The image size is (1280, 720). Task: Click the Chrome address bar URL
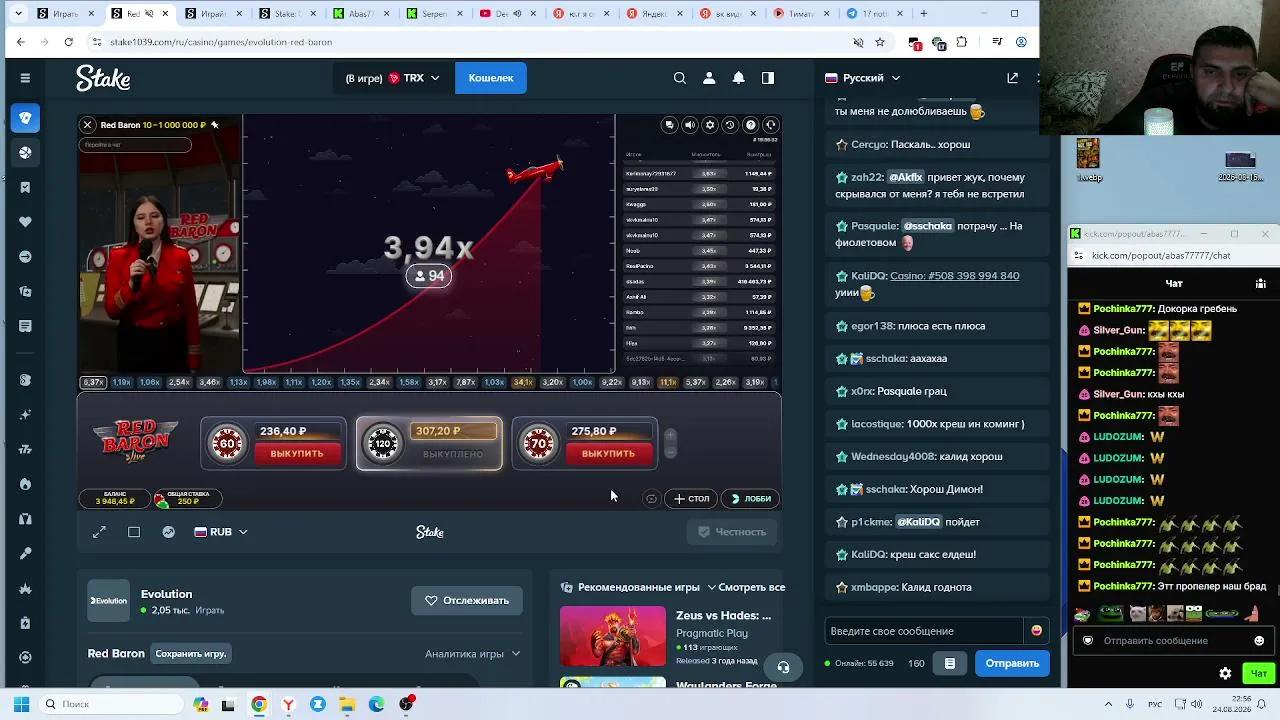221,42
